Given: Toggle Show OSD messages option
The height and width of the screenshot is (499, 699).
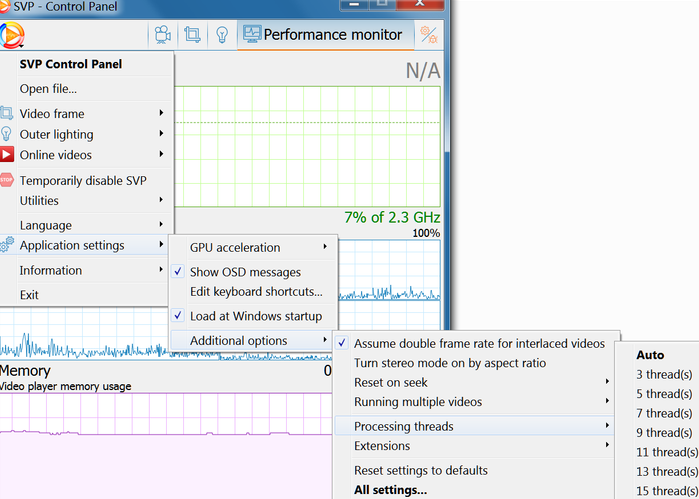Looking at the screenshot, I should pyautogui.click(x=245, y=272).
